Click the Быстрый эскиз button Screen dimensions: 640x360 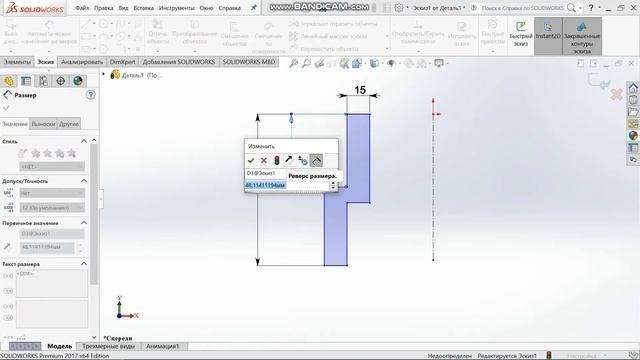[x=521, y=34]
